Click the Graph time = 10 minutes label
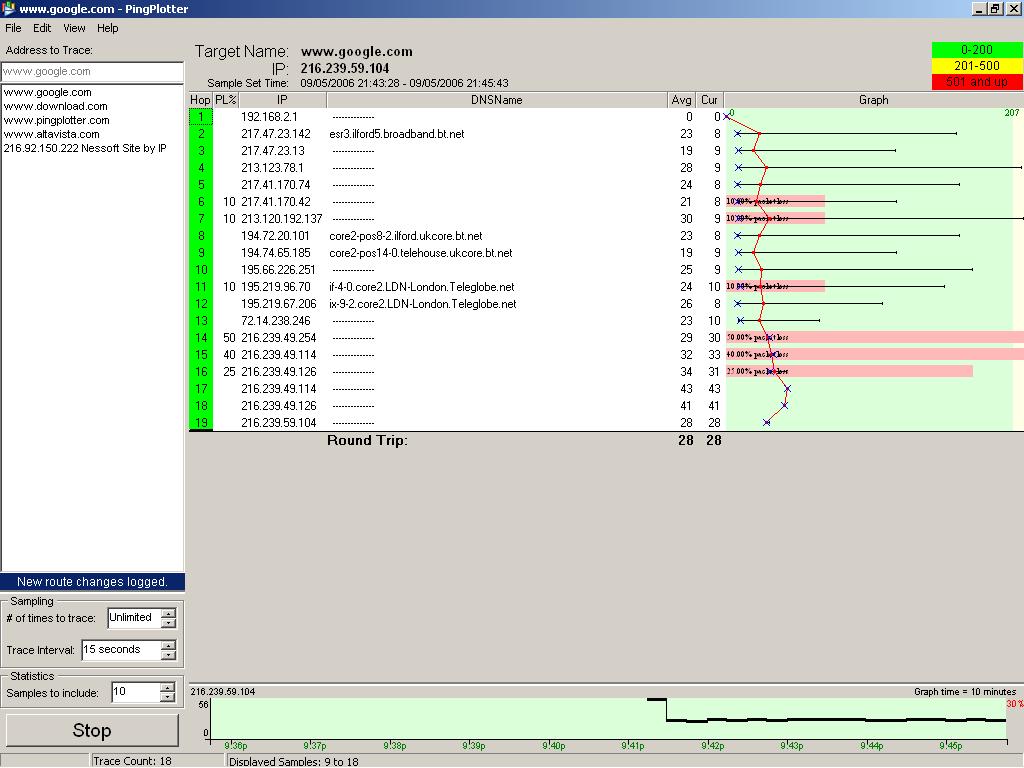Screen dimensions: 1024x768 pyautogui.click(x=965, y=692)
